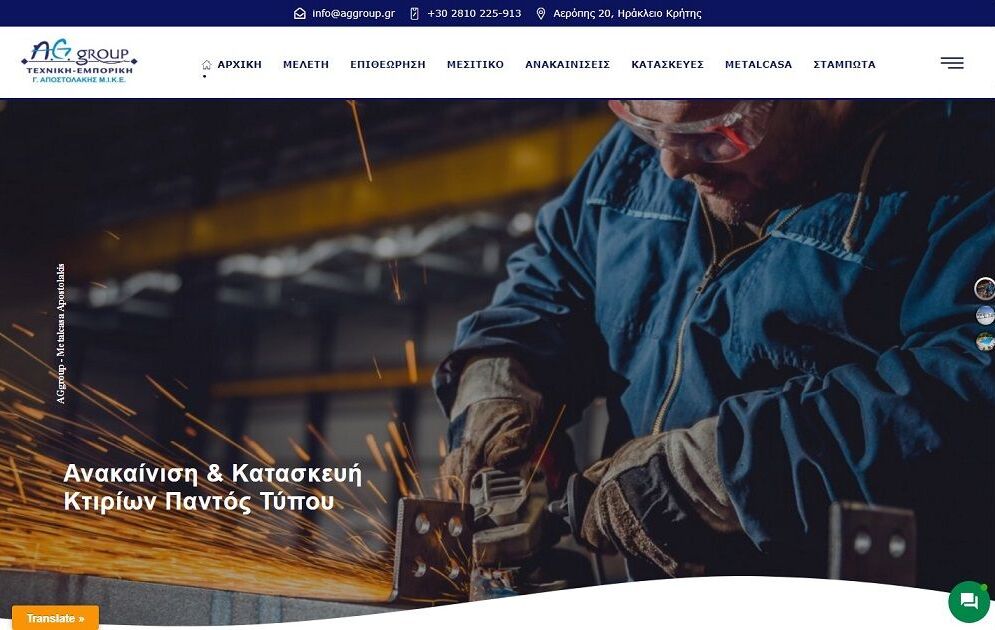The width and height of the screenshot is (995, 630).
Task: Select the first slide thumbnail on right edge
Action: pos(985,289)
